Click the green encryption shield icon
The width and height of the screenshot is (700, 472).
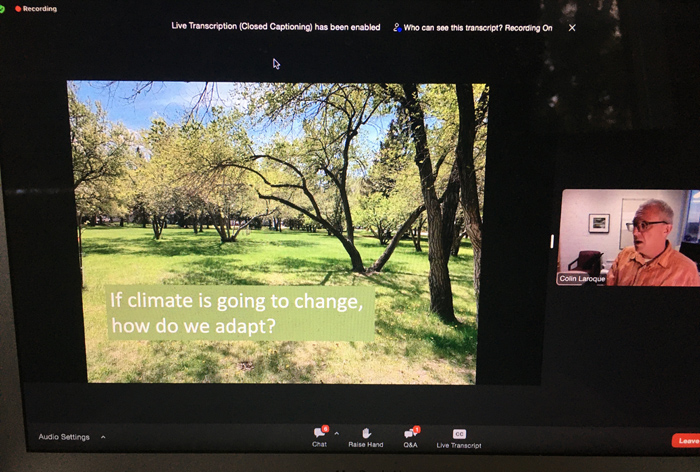3,8
